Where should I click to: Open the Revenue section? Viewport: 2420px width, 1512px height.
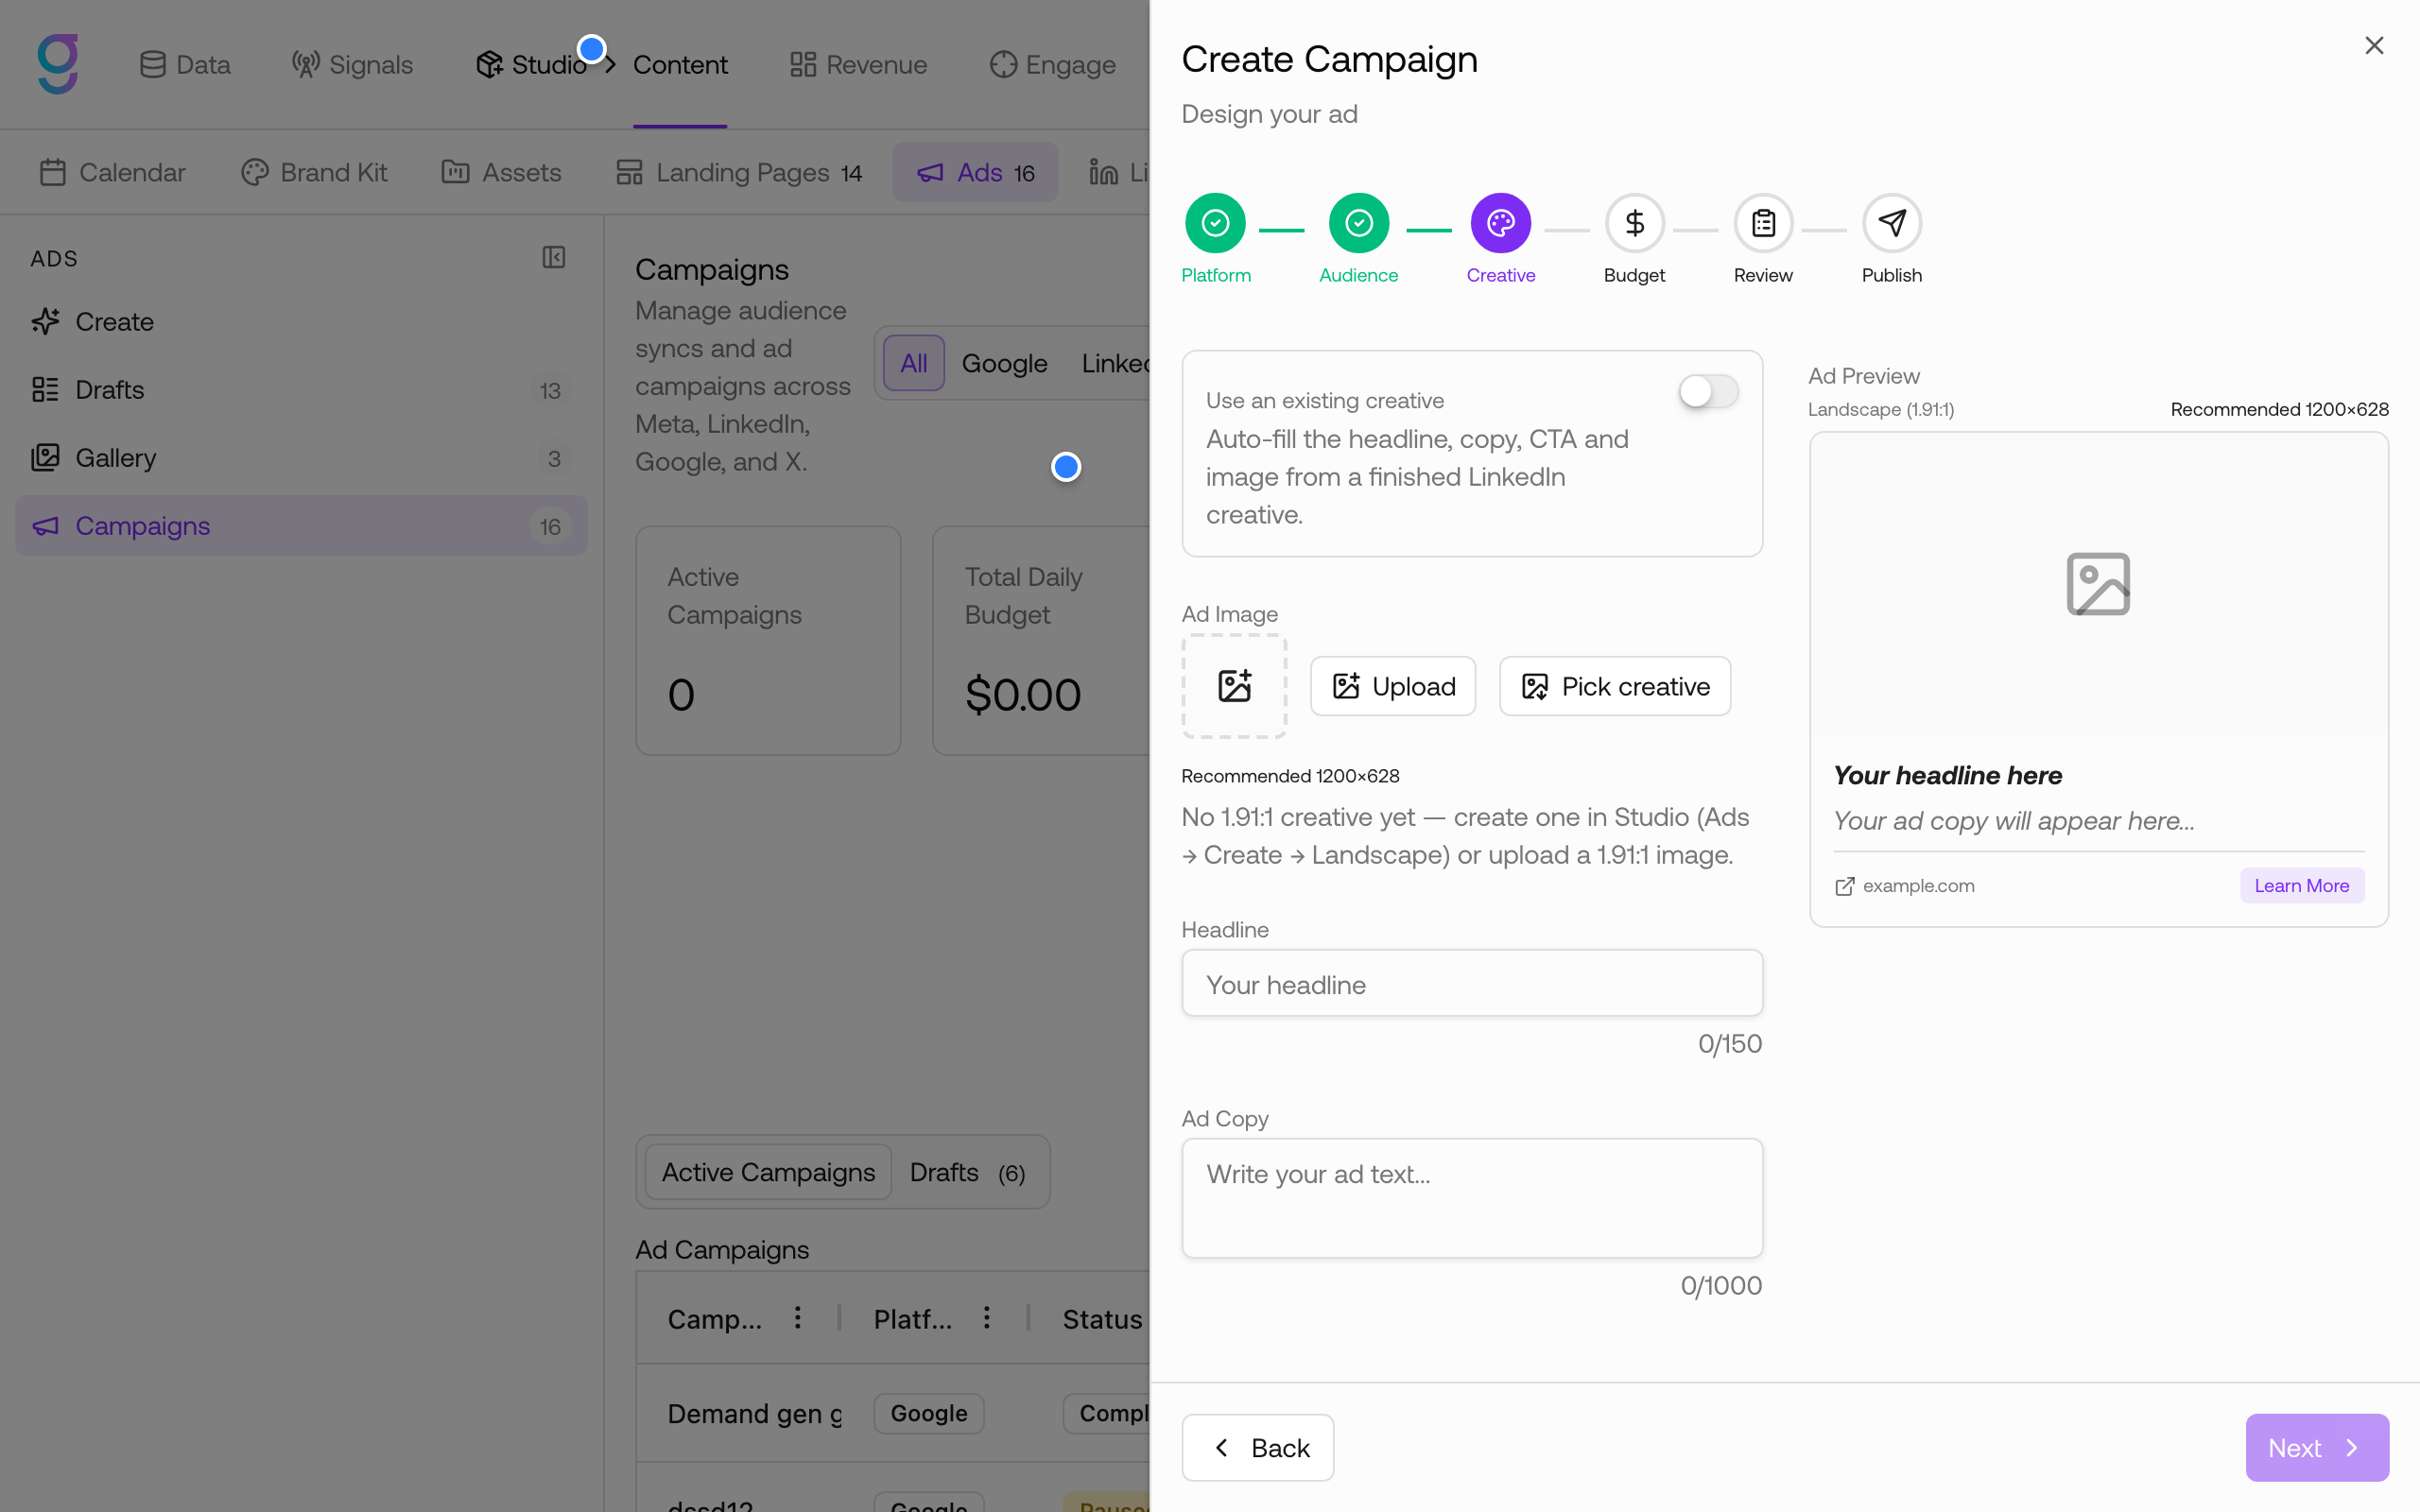coord(858,64)
